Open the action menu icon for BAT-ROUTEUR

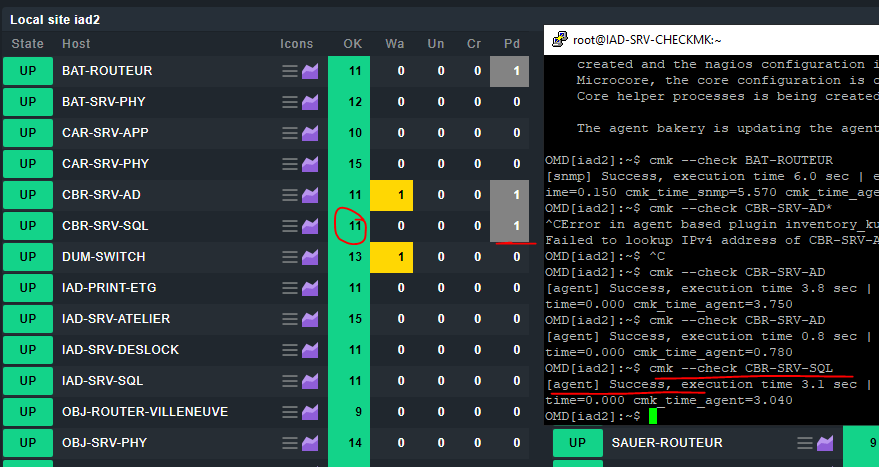290,72
